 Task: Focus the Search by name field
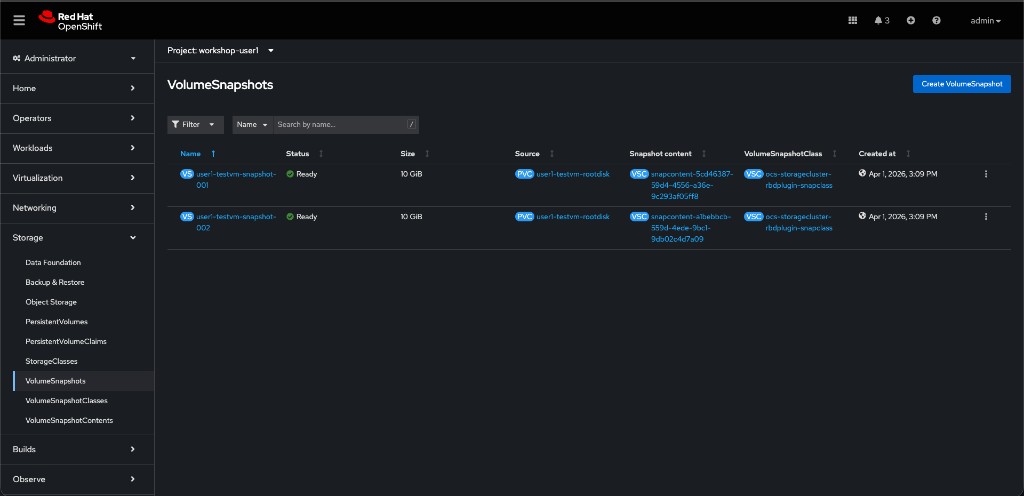340,125
